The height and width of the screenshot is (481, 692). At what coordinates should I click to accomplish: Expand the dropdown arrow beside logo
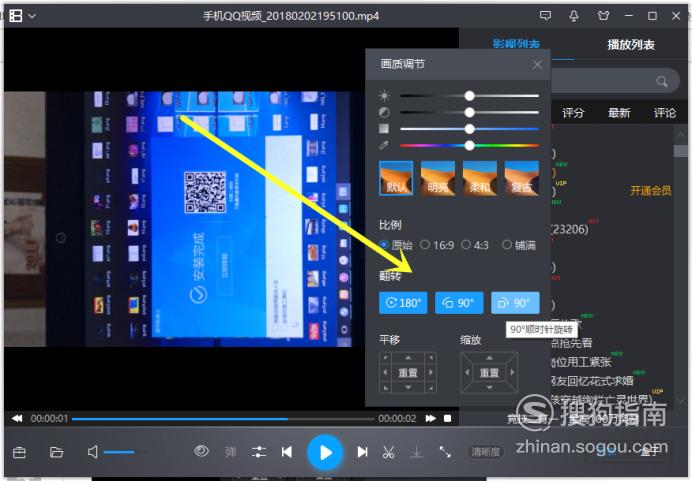32,16
